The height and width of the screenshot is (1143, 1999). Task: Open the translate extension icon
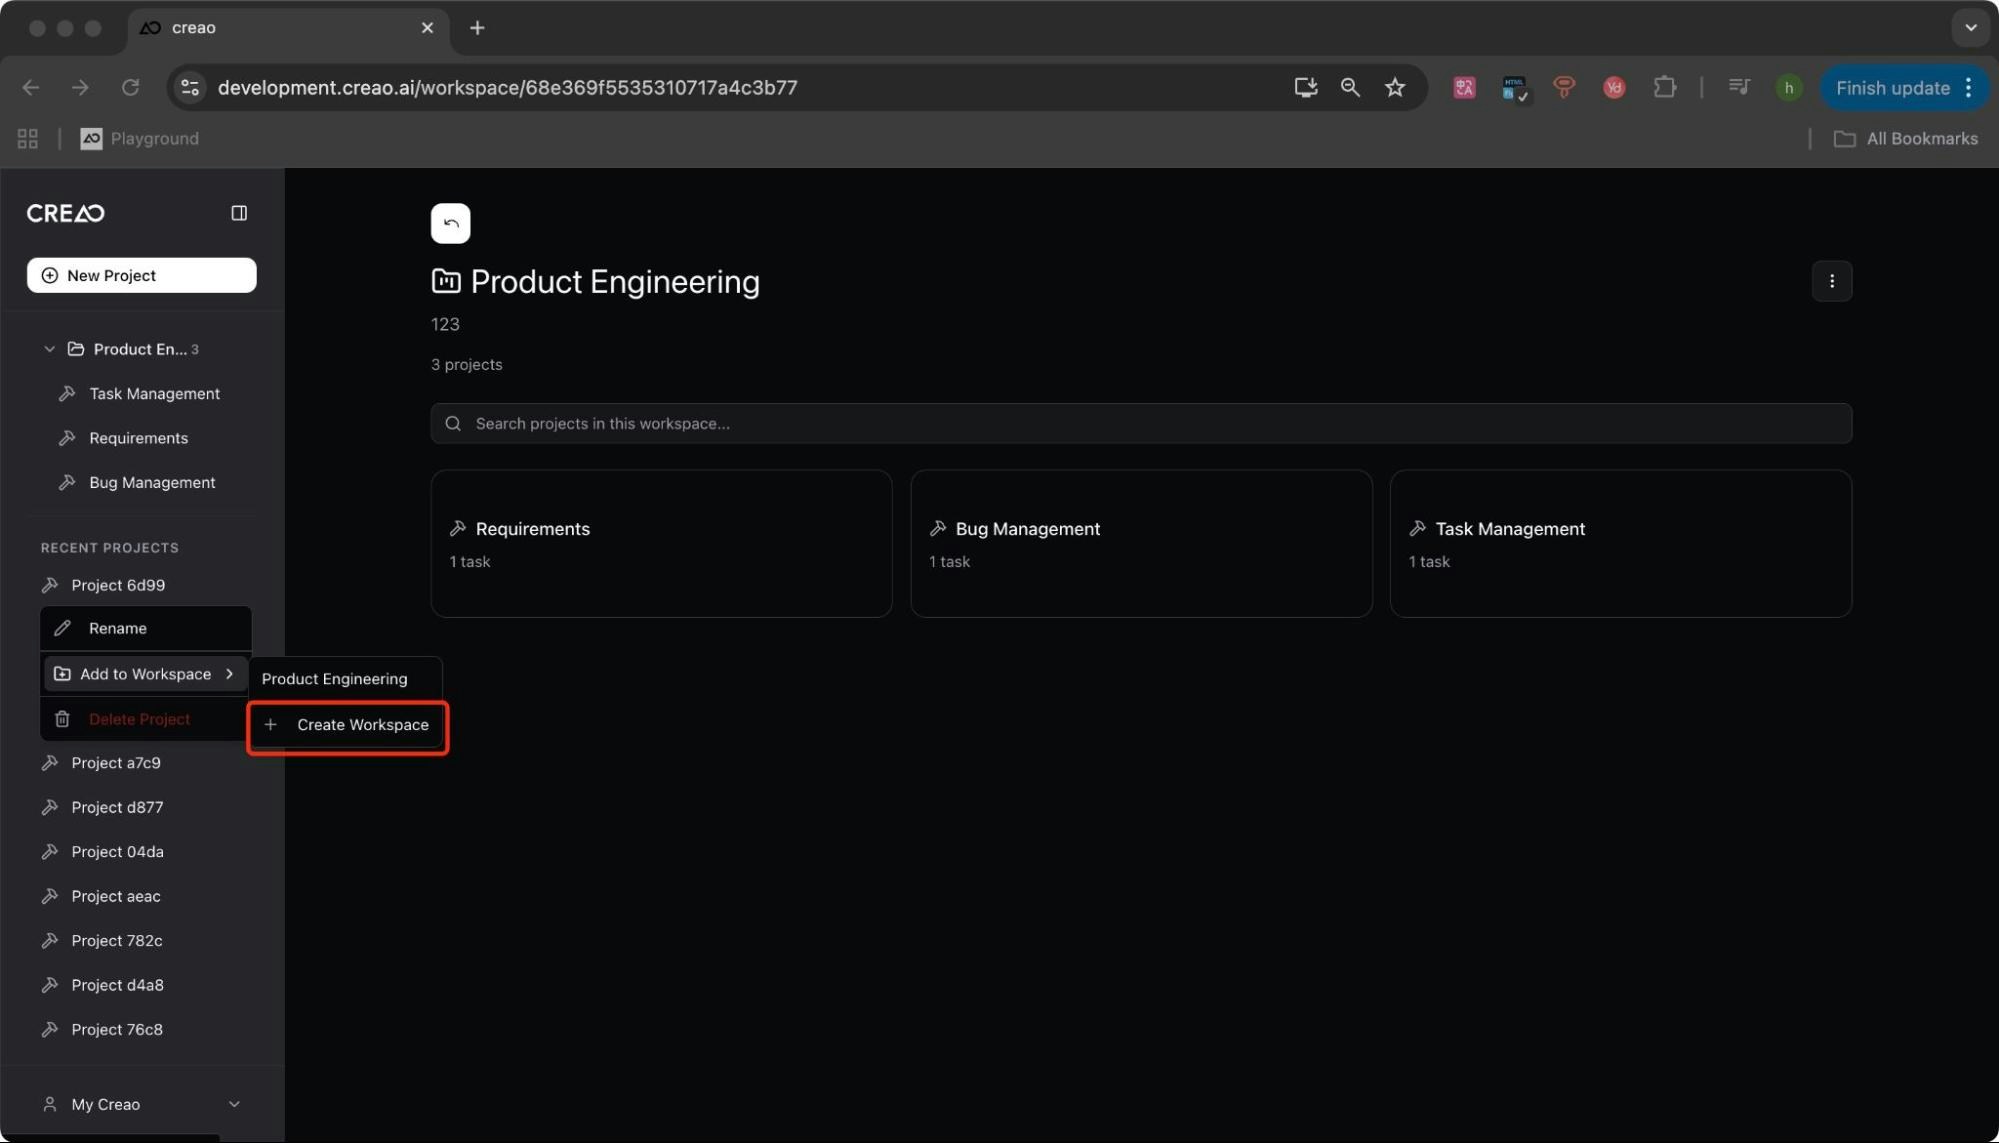click(1463, 88)
